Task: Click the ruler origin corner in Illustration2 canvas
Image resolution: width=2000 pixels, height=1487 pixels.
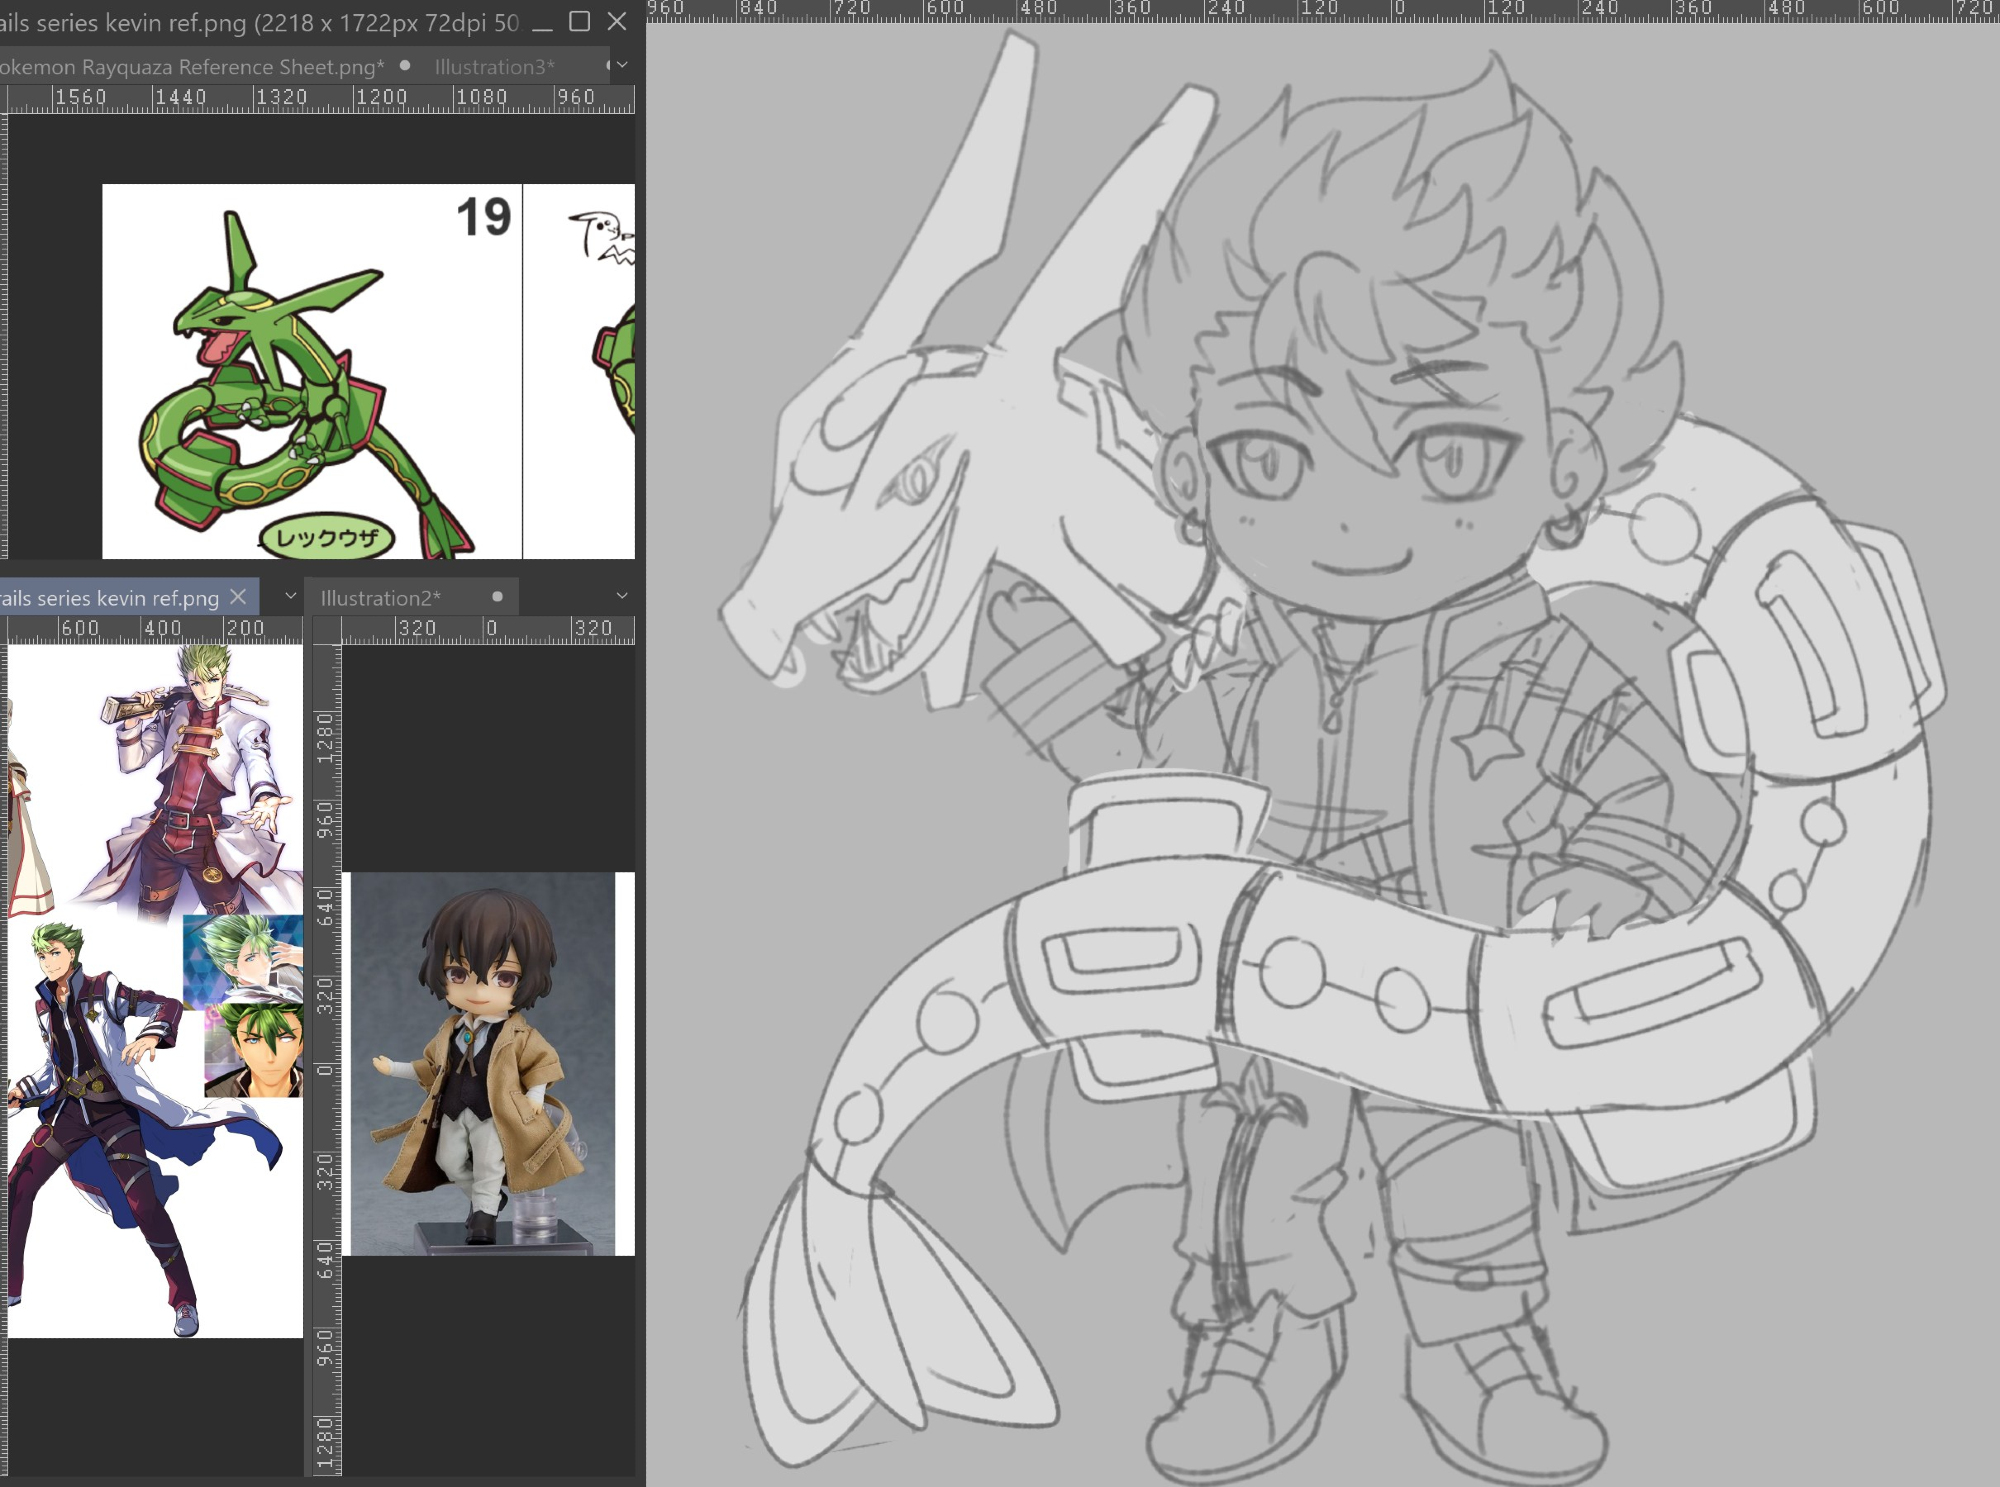Action: [325, 629]
